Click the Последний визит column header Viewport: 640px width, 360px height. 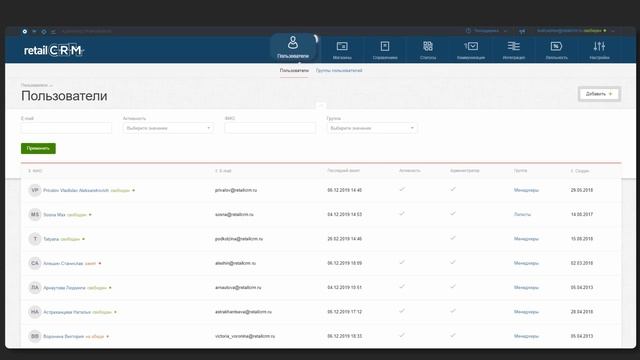tap(344, 171)
